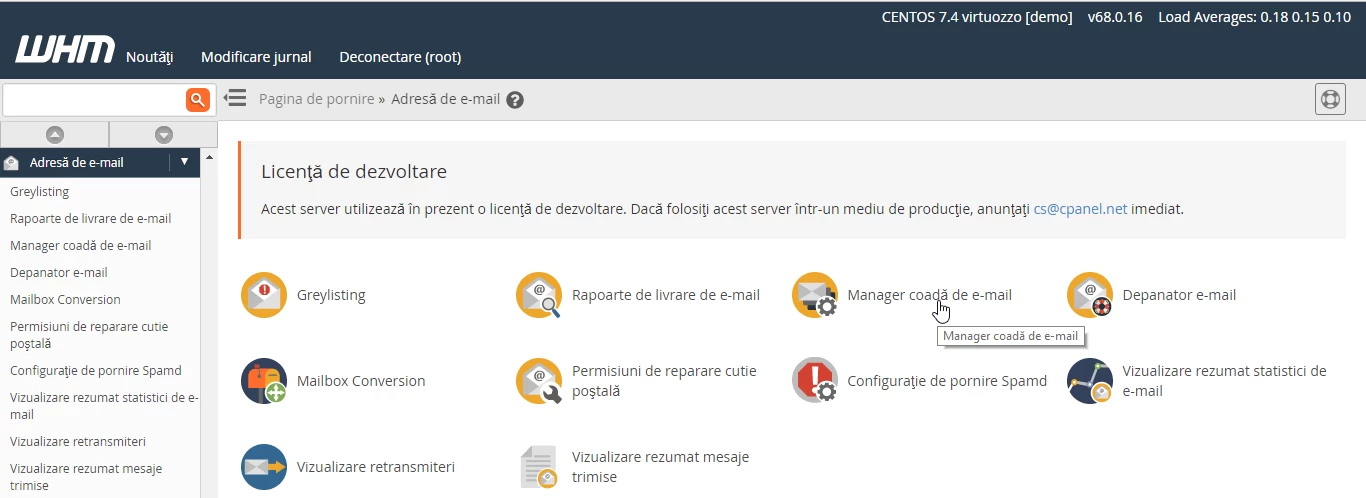The width and height of the screenshot is (1366, 498).
Task: Open the Vizualizare rezumat statistici icon
Action: pyautogui.click(x=1090, y=381)
